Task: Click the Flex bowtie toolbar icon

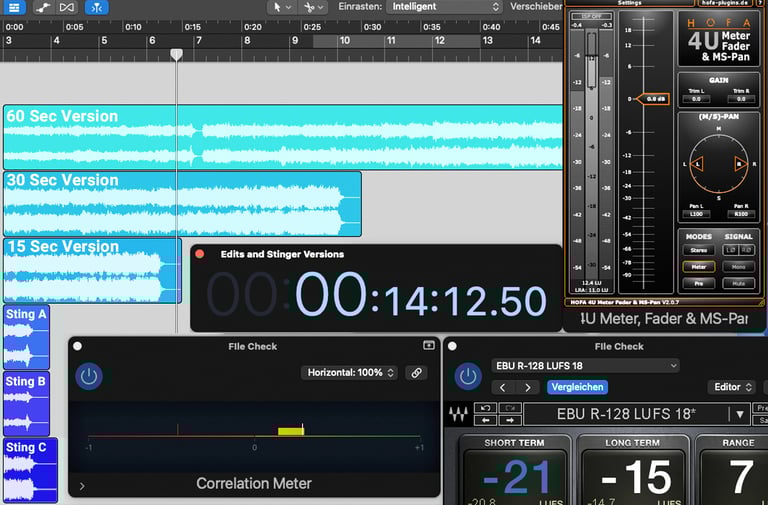Action: pos(67,7)
